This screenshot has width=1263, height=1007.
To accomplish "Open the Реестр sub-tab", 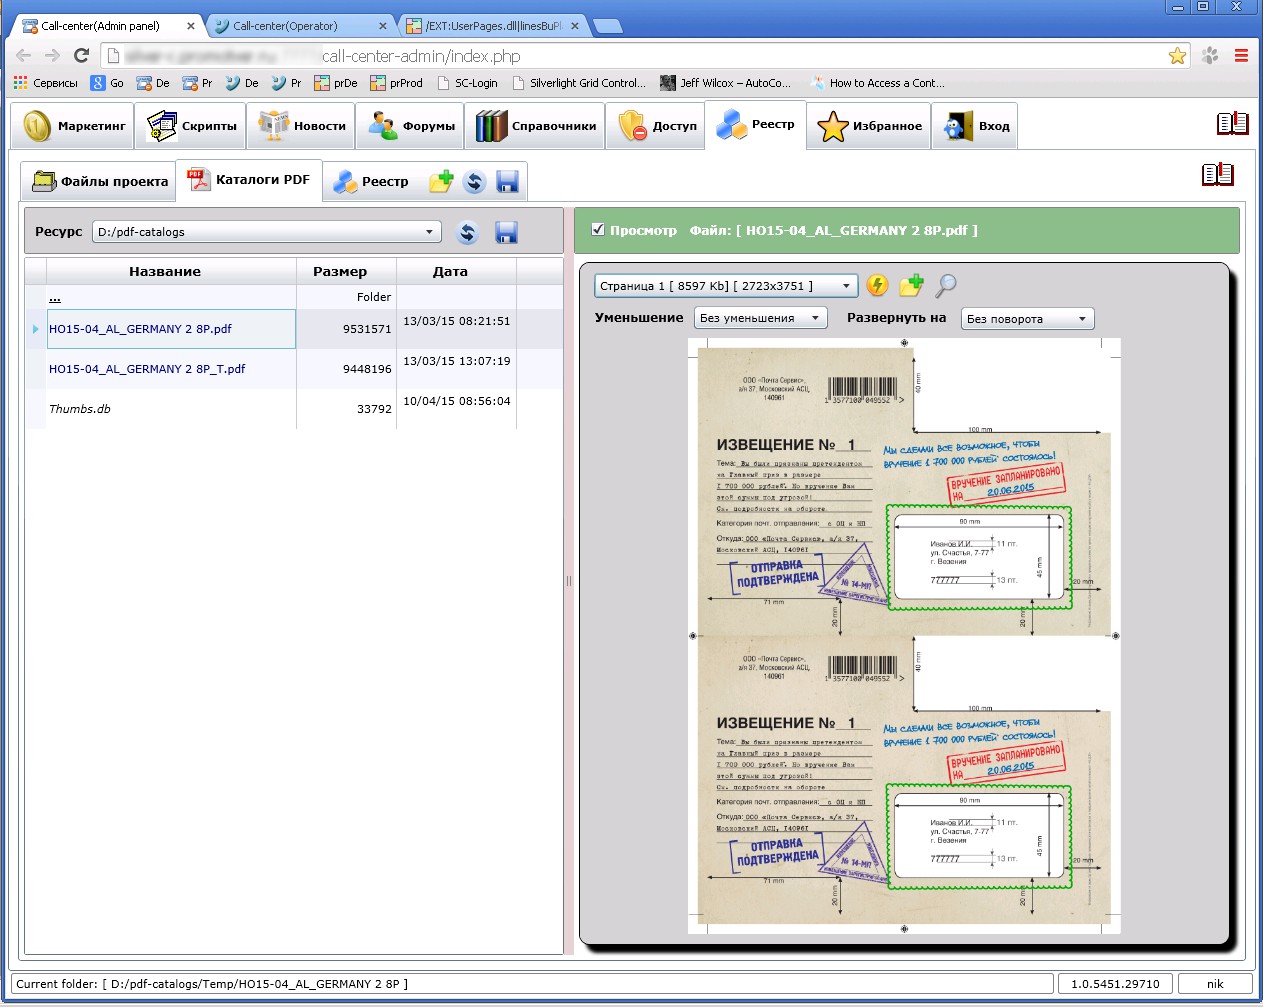I will (x=372, y=181).
